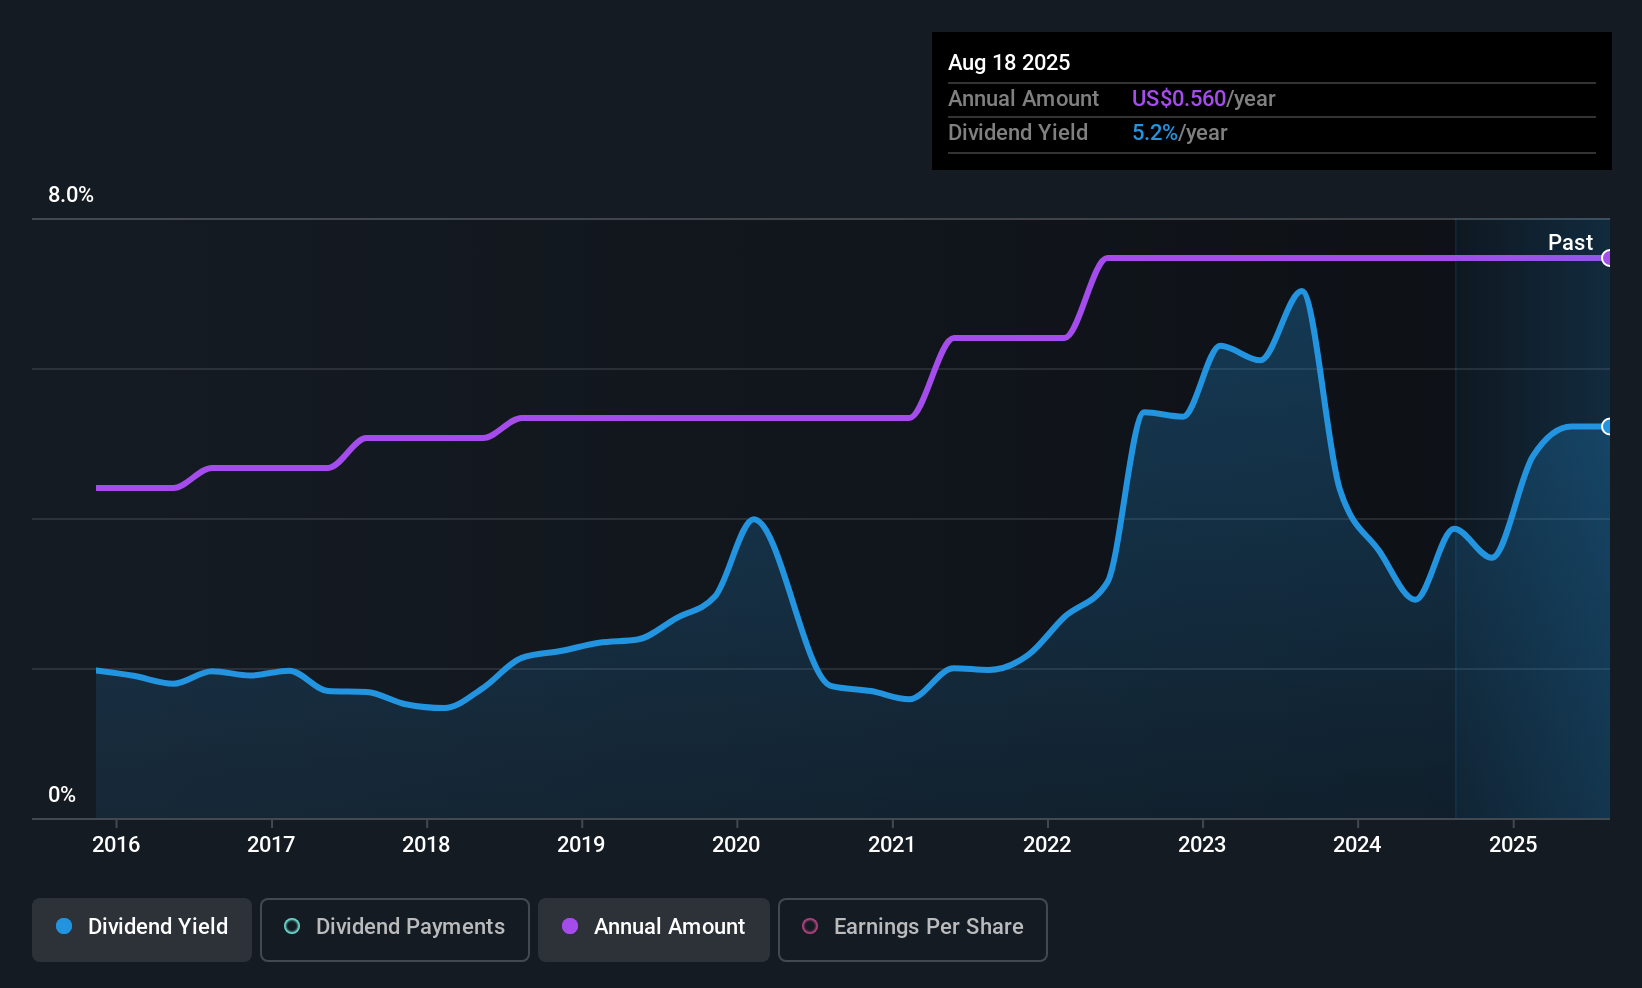Click the tooltip date Aug 18 2025
1642x988 pixels.
click(1009, 63)
